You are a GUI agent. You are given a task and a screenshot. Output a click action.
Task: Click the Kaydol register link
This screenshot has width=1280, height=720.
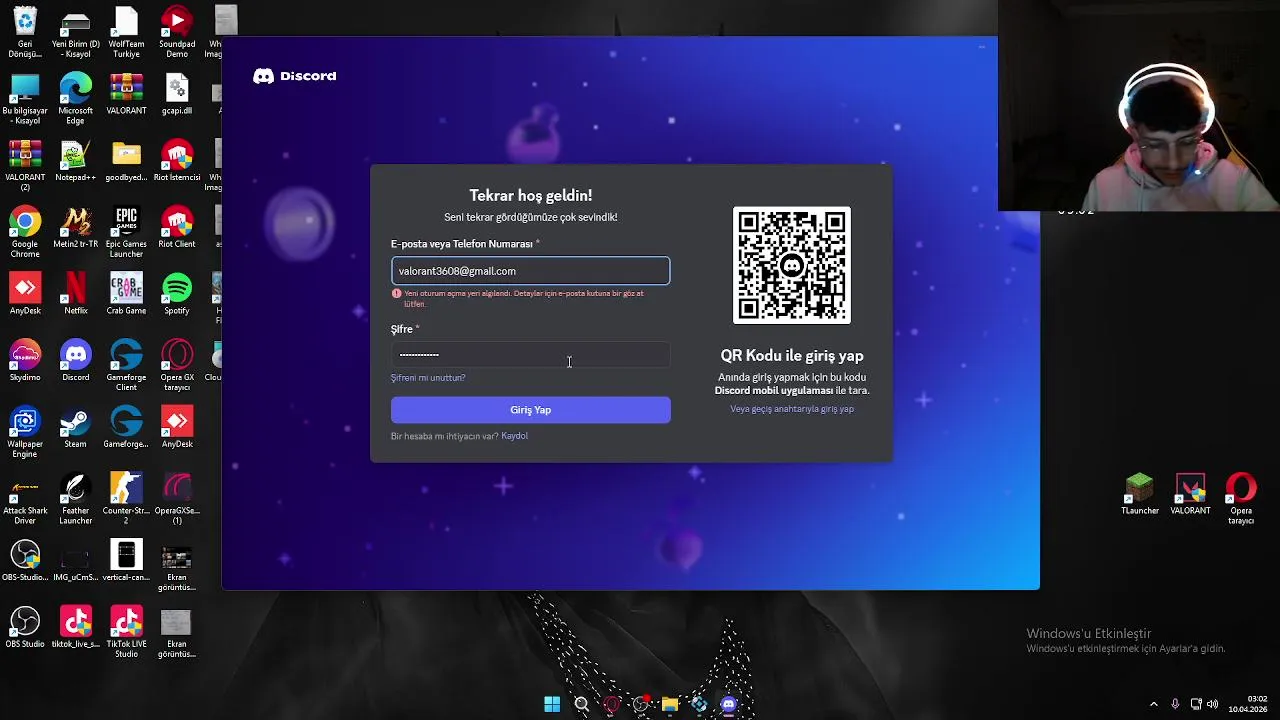click(x=514, y=436)
